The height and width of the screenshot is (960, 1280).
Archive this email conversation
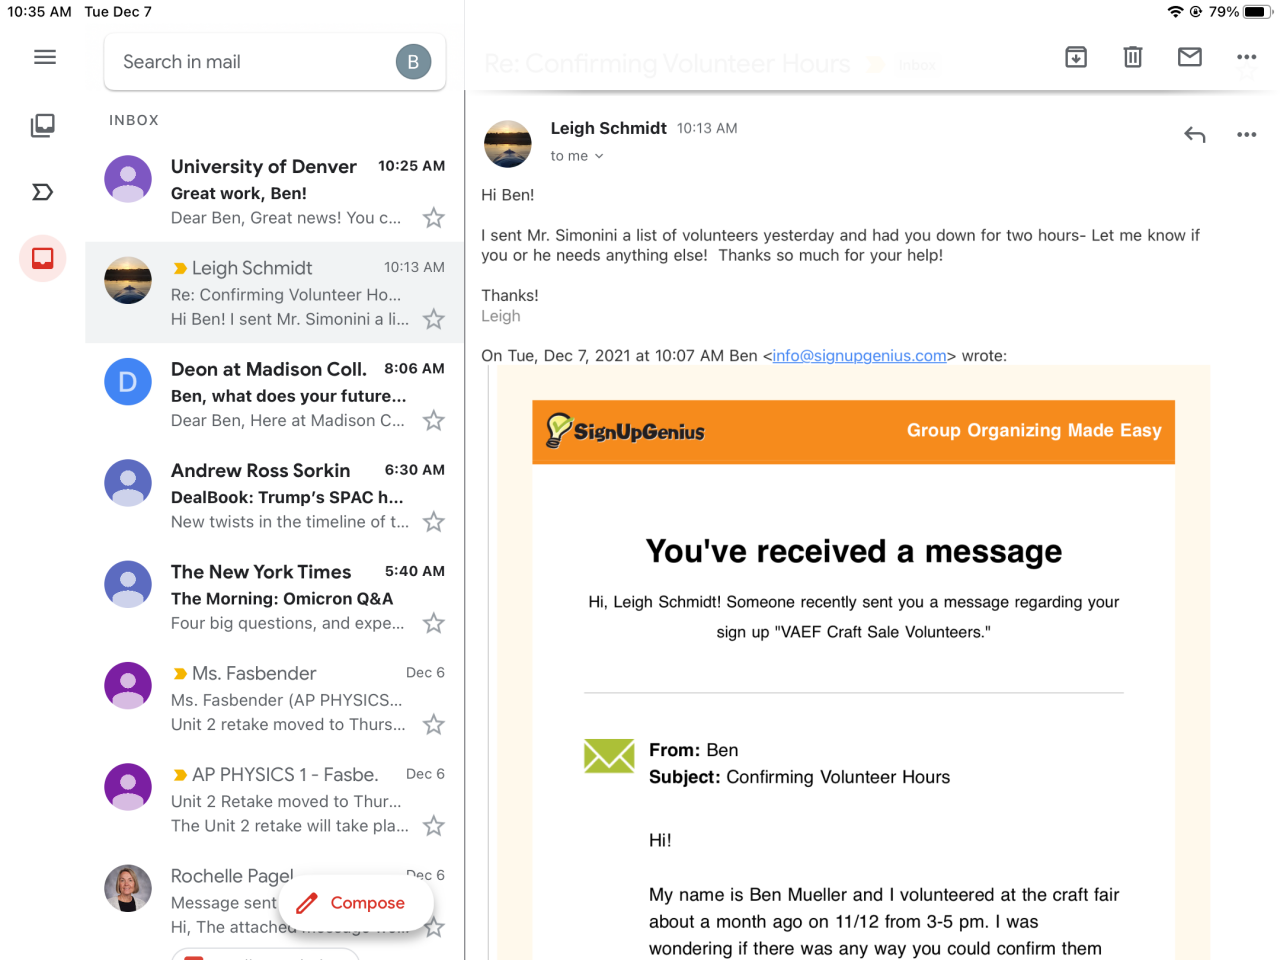pyautogui.click(x=1076, y=57)
